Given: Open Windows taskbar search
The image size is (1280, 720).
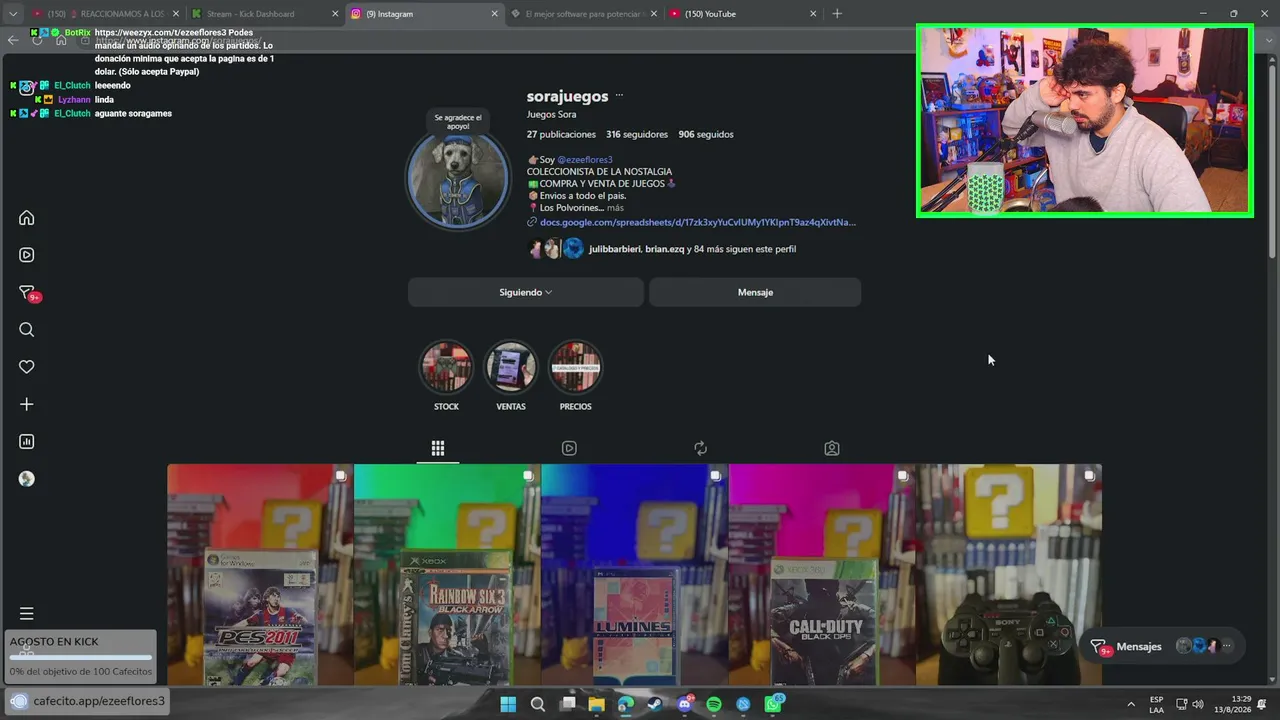Looking at the screenshot, I should (538, 704).
